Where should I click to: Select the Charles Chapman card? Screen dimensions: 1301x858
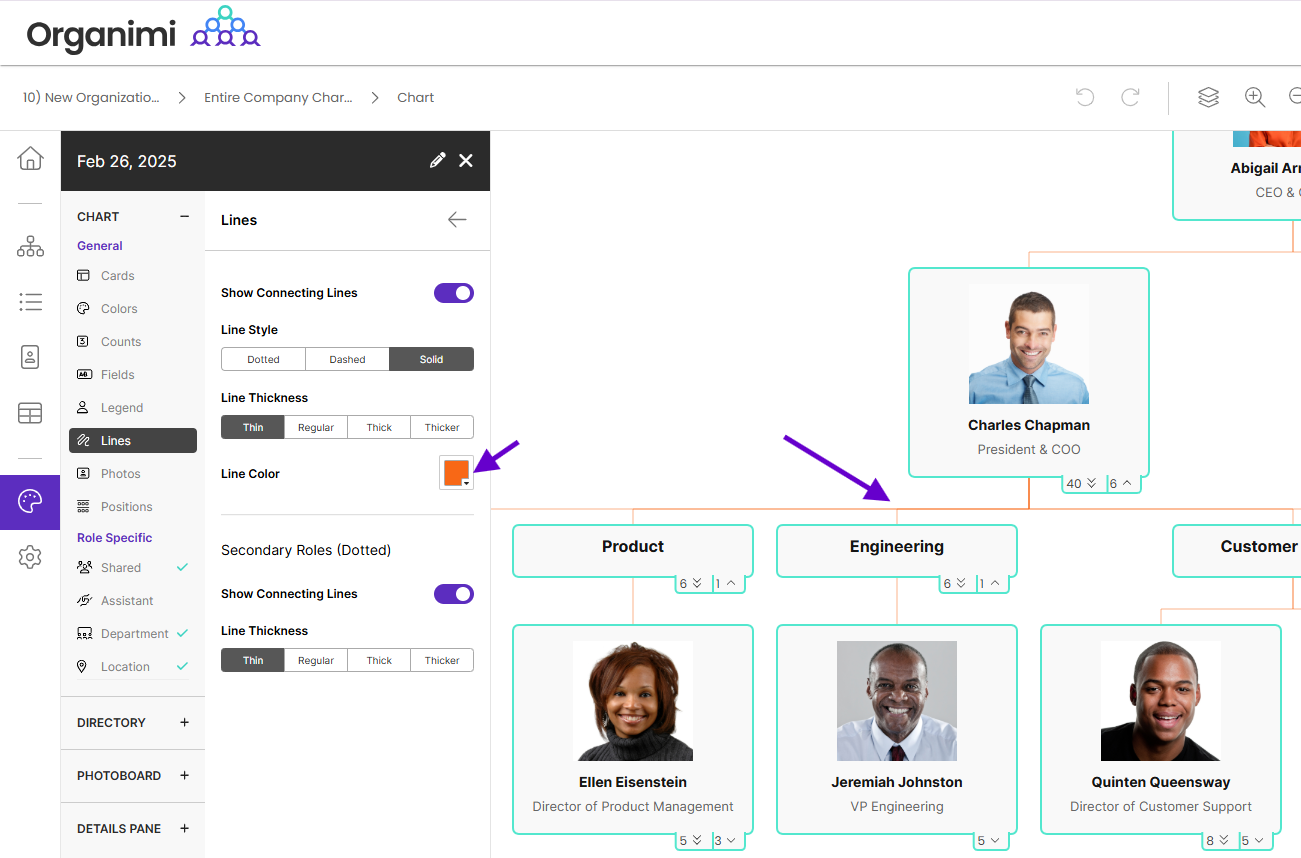(x=1028, y=372)
